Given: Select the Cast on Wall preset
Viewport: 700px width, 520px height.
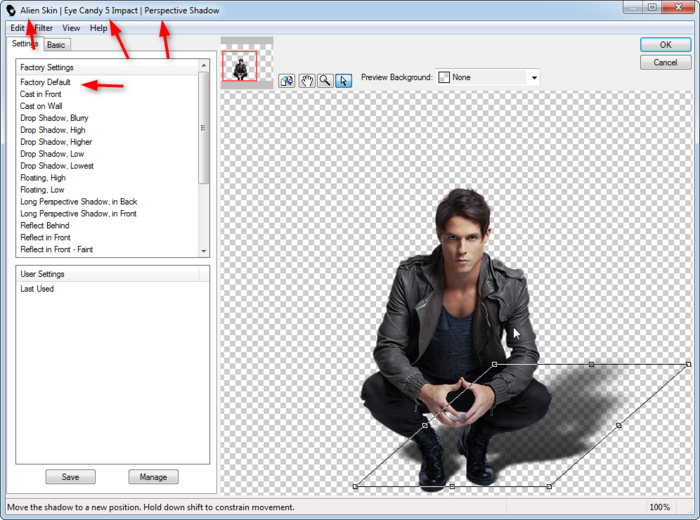Looking at the screenshot, I should point(41,106).
